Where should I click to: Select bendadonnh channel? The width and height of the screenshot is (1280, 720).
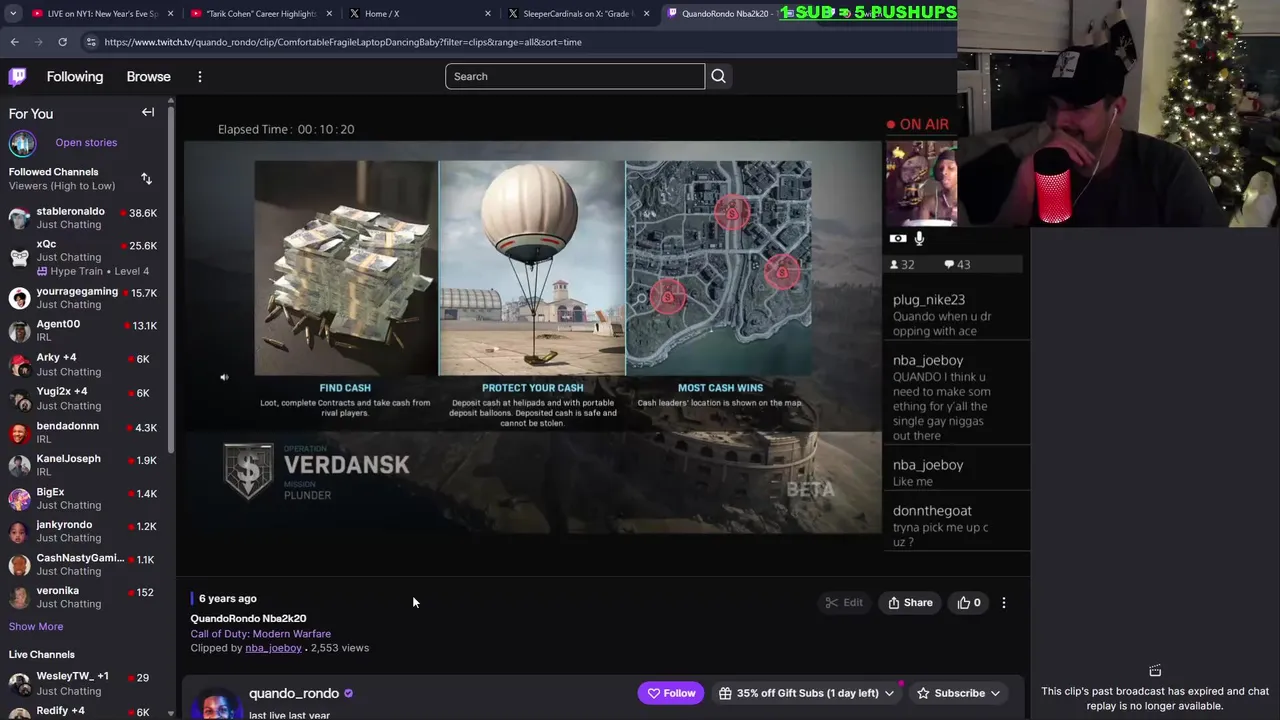click(87, 432)
